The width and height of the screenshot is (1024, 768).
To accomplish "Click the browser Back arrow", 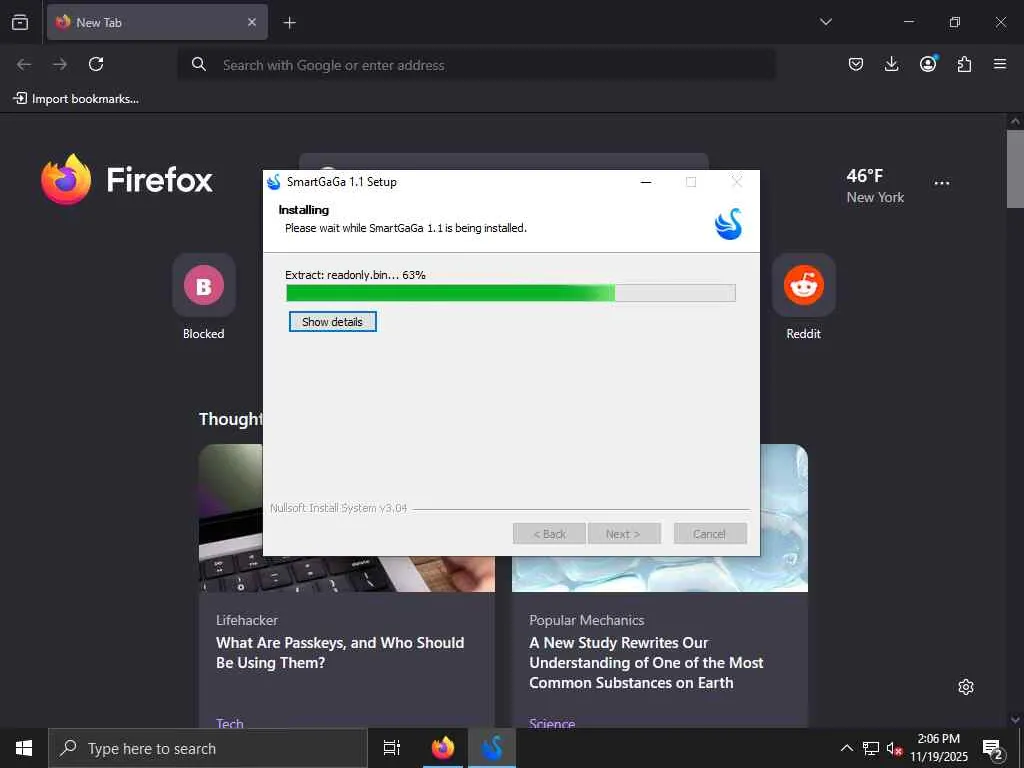I will coord(24,64).
